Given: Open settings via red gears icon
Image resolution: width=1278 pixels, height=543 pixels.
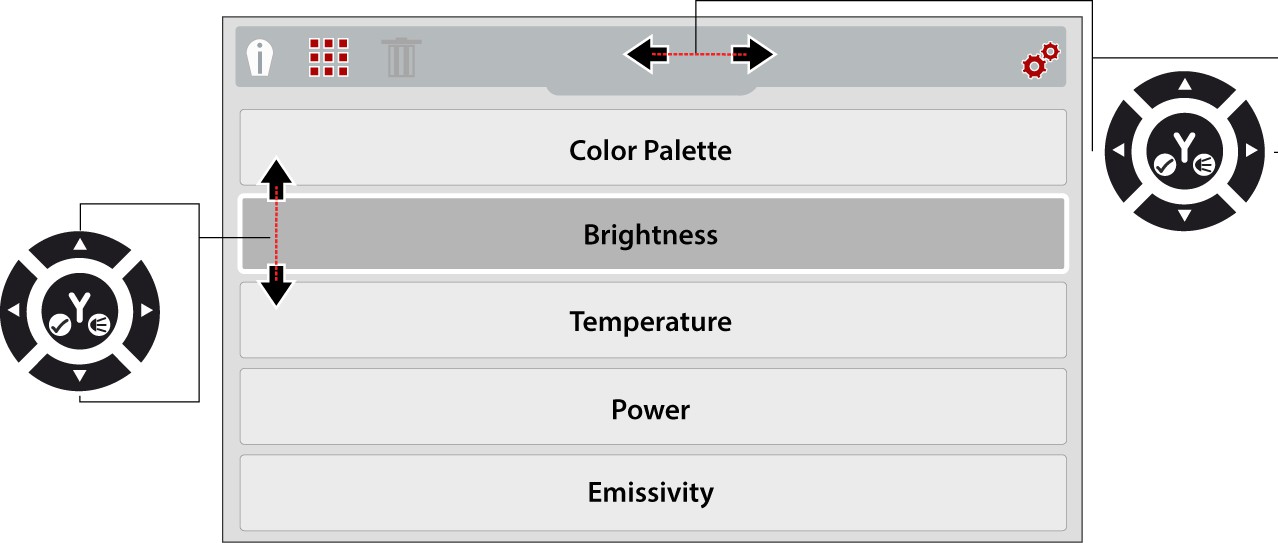Looking at the screenshot, I should point(1041,60).
